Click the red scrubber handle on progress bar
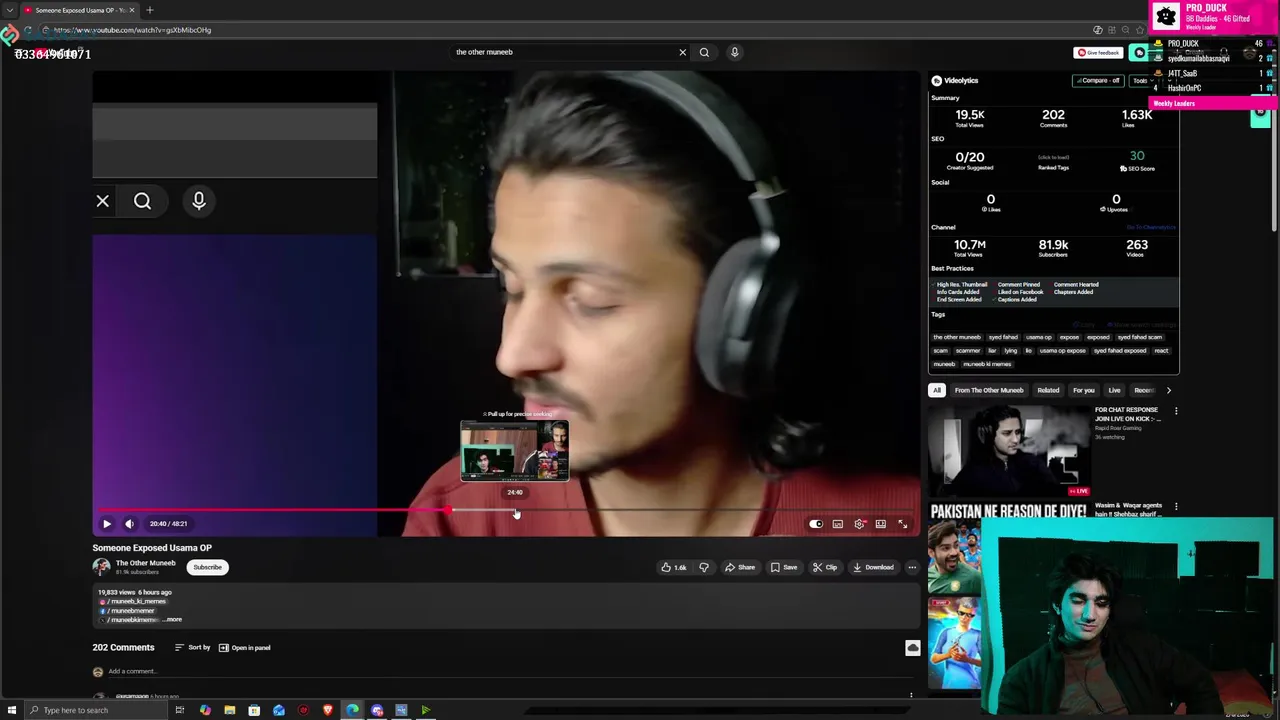The width and height of the screenshot is (1280, 720). point(449,511)
